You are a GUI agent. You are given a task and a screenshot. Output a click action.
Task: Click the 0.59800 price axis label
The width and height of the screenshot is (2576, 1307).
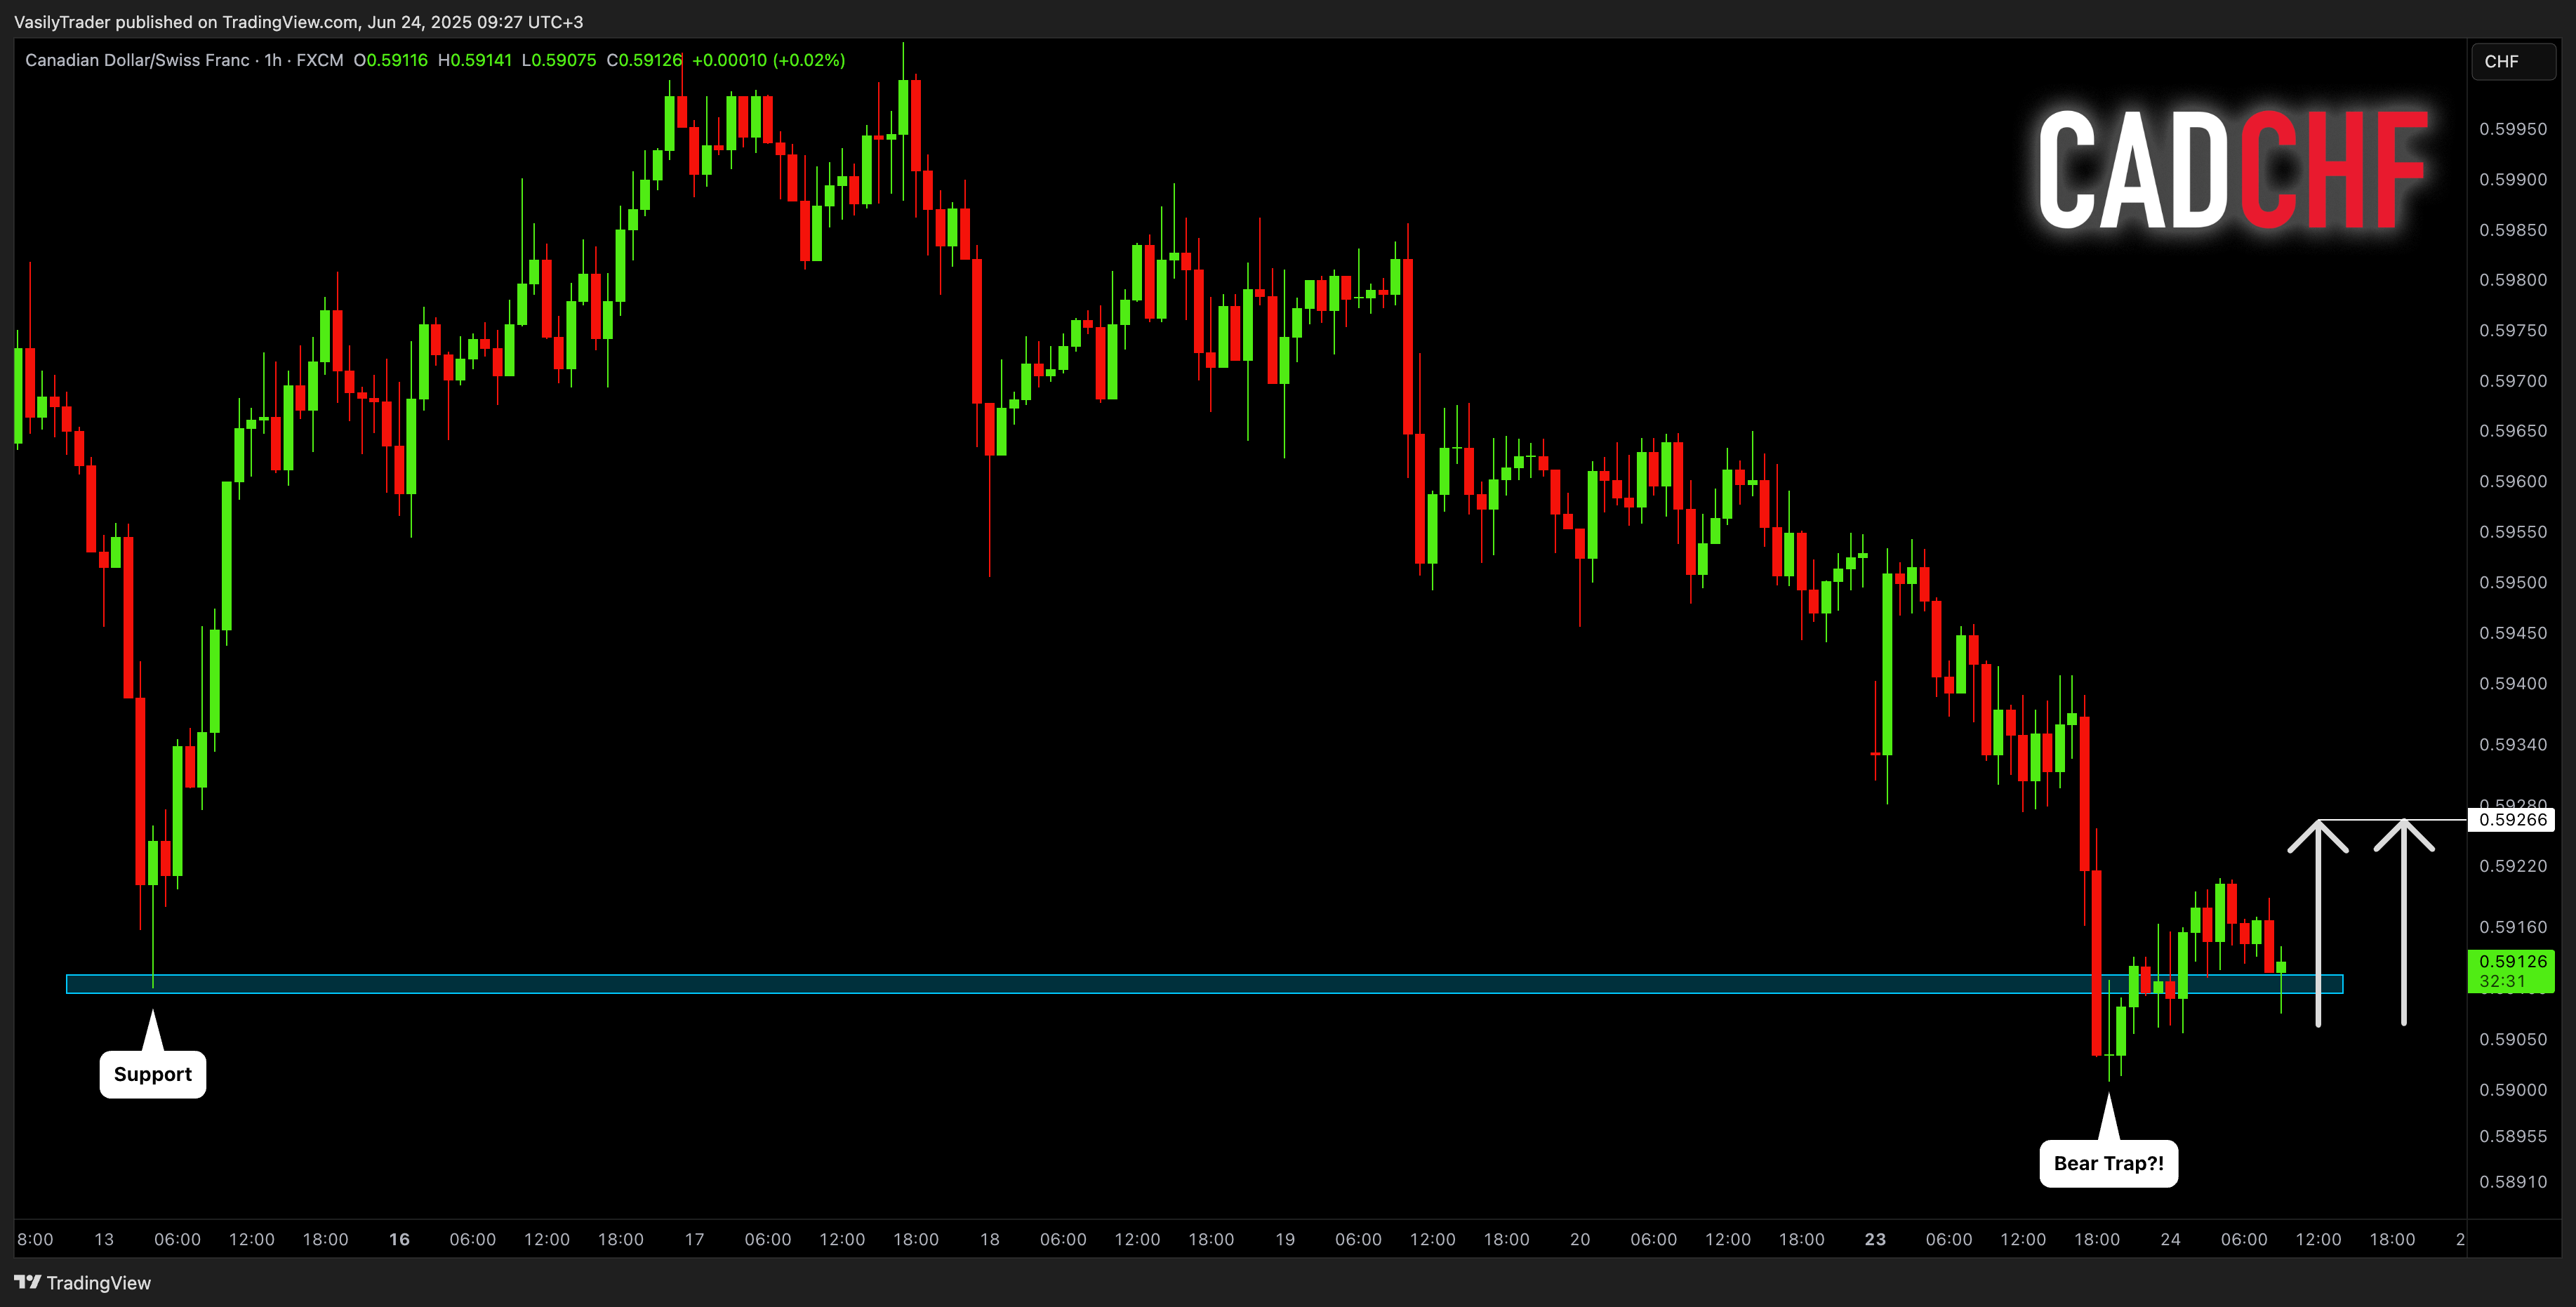click(2513, 280)
